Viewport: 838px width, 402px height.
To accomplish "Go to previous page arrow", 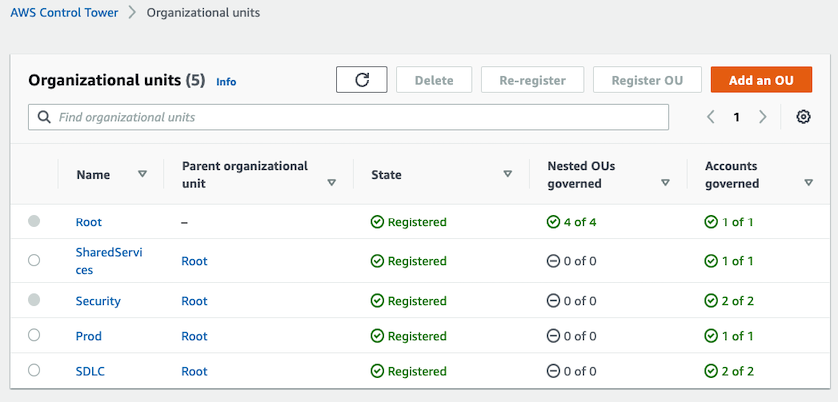I will [x=711, y=117].
